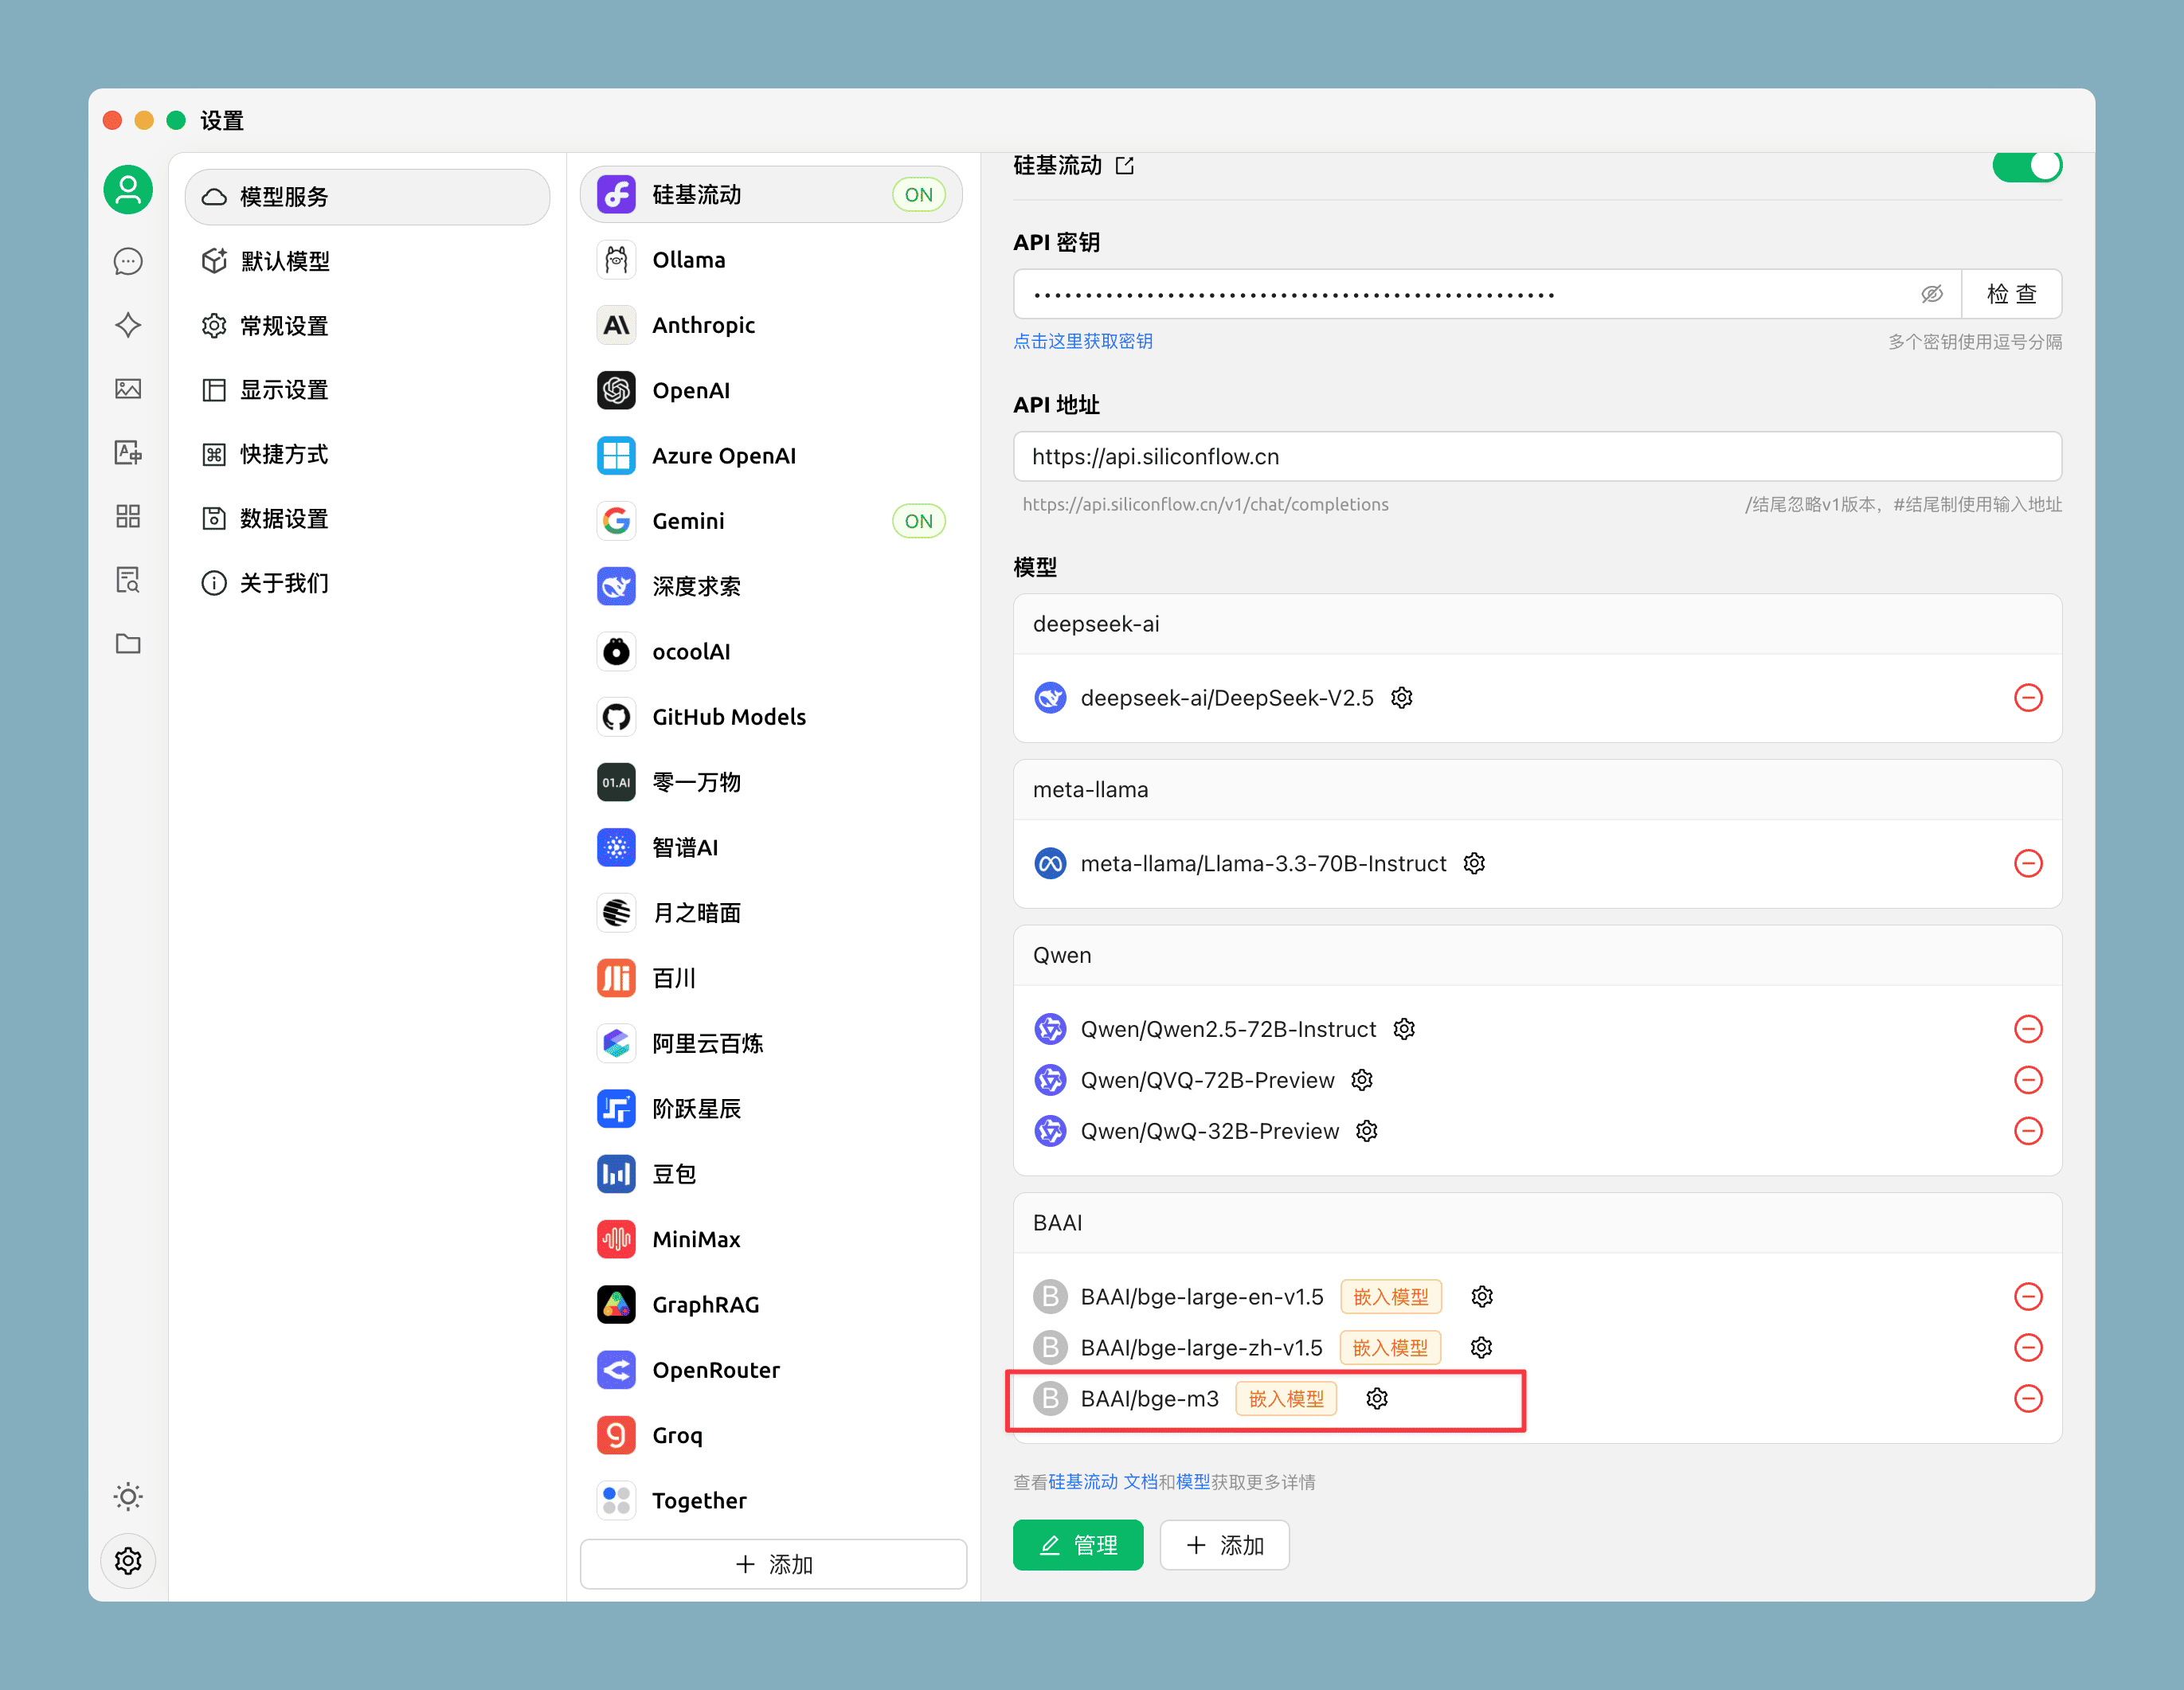Viewport: 2184px width, 1690px height.
Task: Remove BAAI/bge-large-en-v1.5 model
Action: click(2028, 1297)
